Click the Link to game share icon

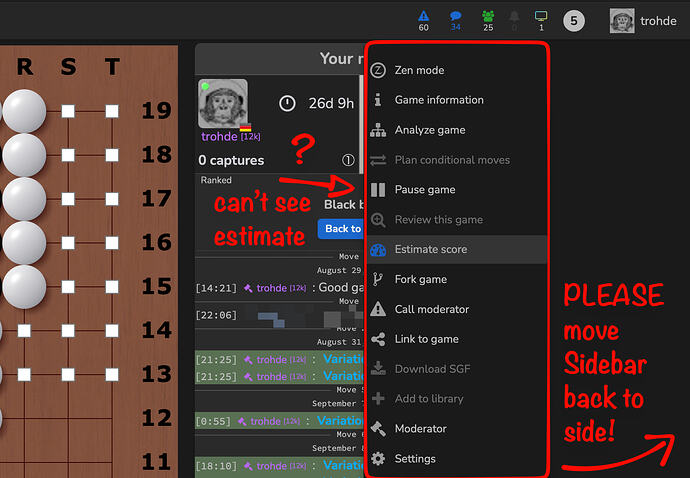pos(378,339)
